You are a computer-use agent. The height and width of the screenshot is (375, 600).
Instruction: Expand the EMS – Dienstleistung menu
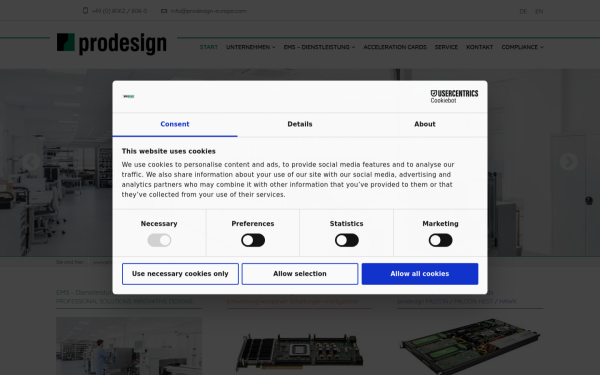click(320, 47)
